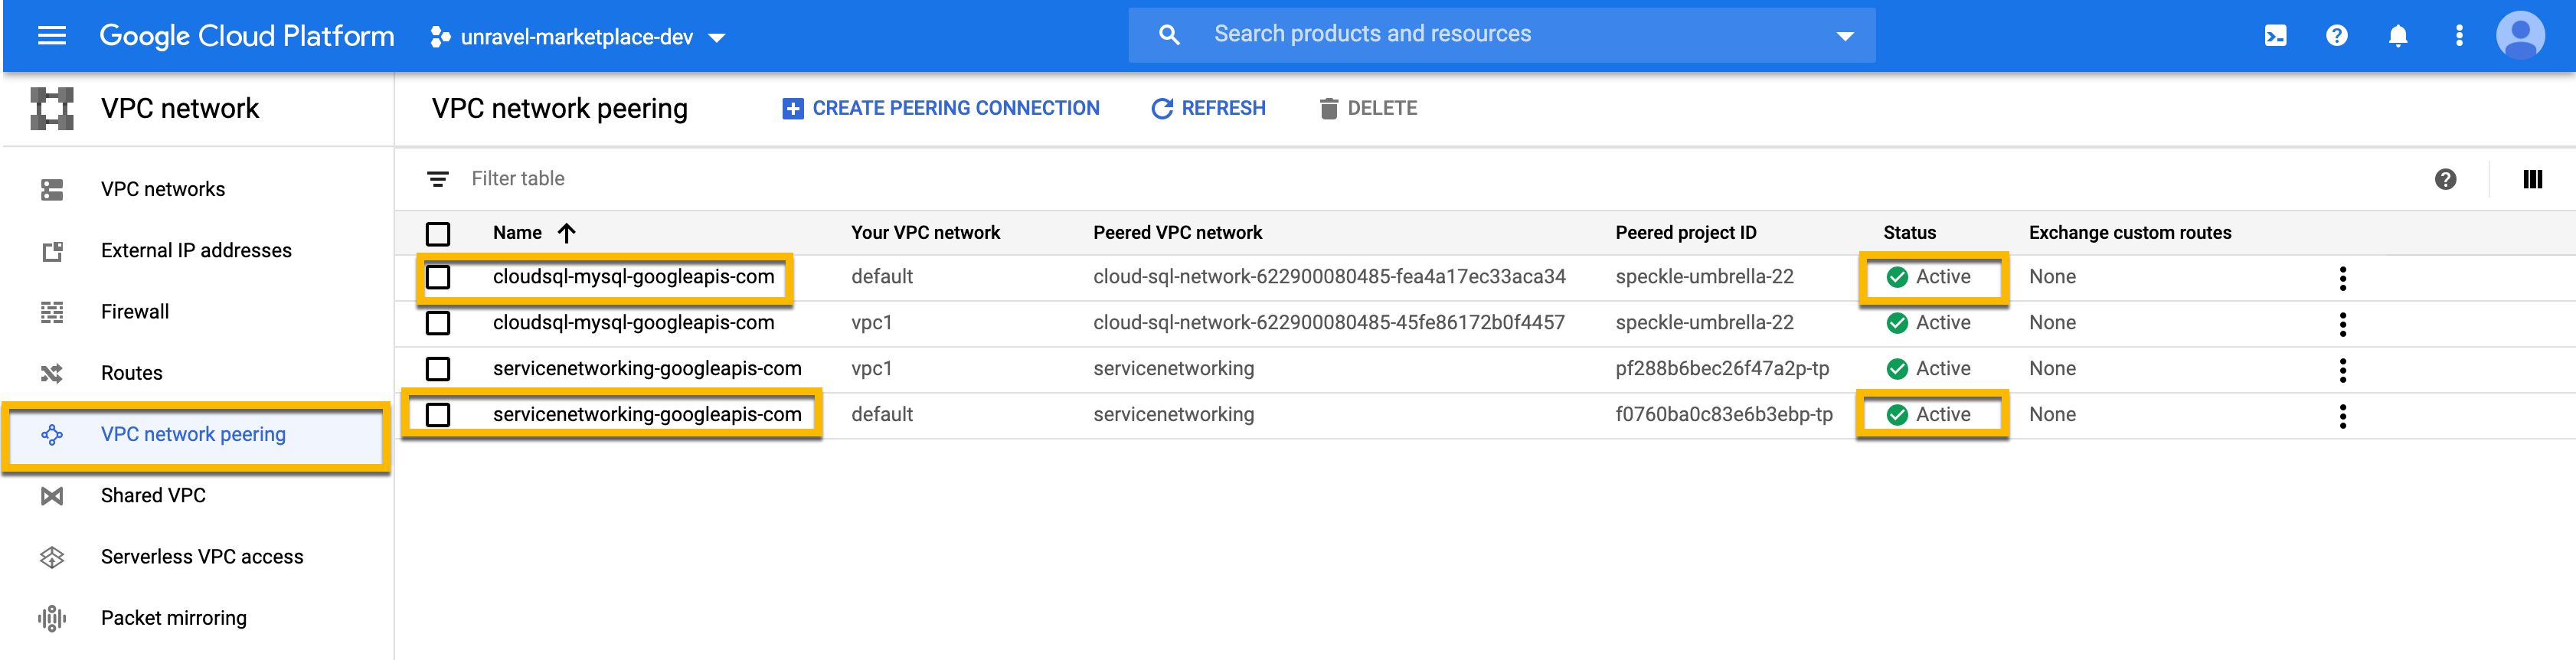Click the Serverless VPC access icon
The image size is (2576, 660).
click(x=52, y=557)
